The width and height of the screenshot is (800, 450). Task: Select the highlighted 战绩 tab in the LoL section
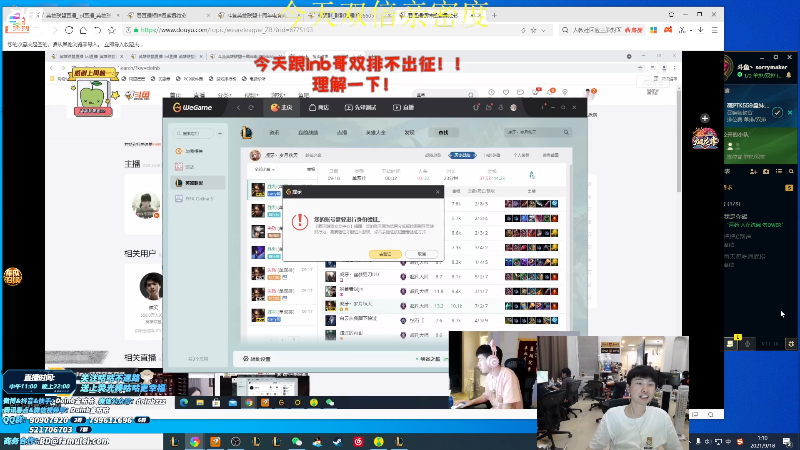pos(443,133)
